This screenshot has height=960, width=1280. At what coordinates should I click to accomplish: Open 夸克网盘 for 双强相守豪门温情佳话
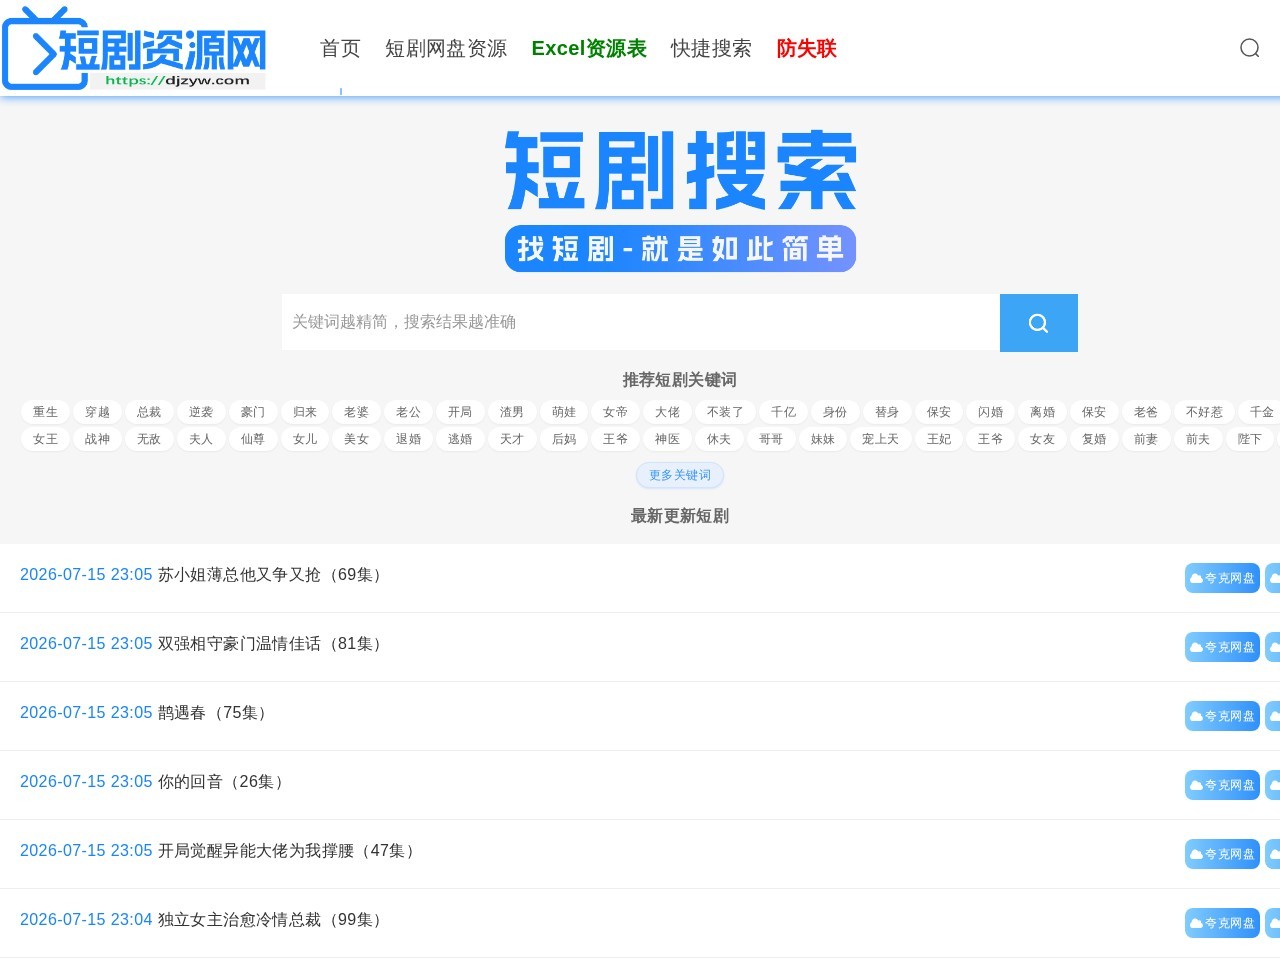coord(1222,647)
